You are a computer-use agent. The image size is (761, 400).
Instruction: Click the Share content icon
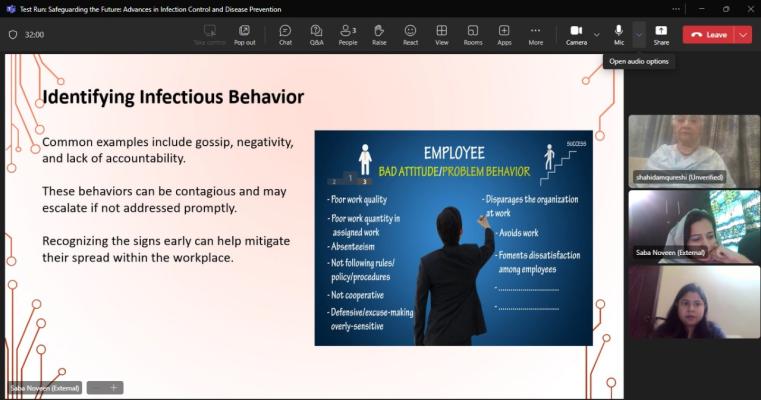[x=661, y=34]
